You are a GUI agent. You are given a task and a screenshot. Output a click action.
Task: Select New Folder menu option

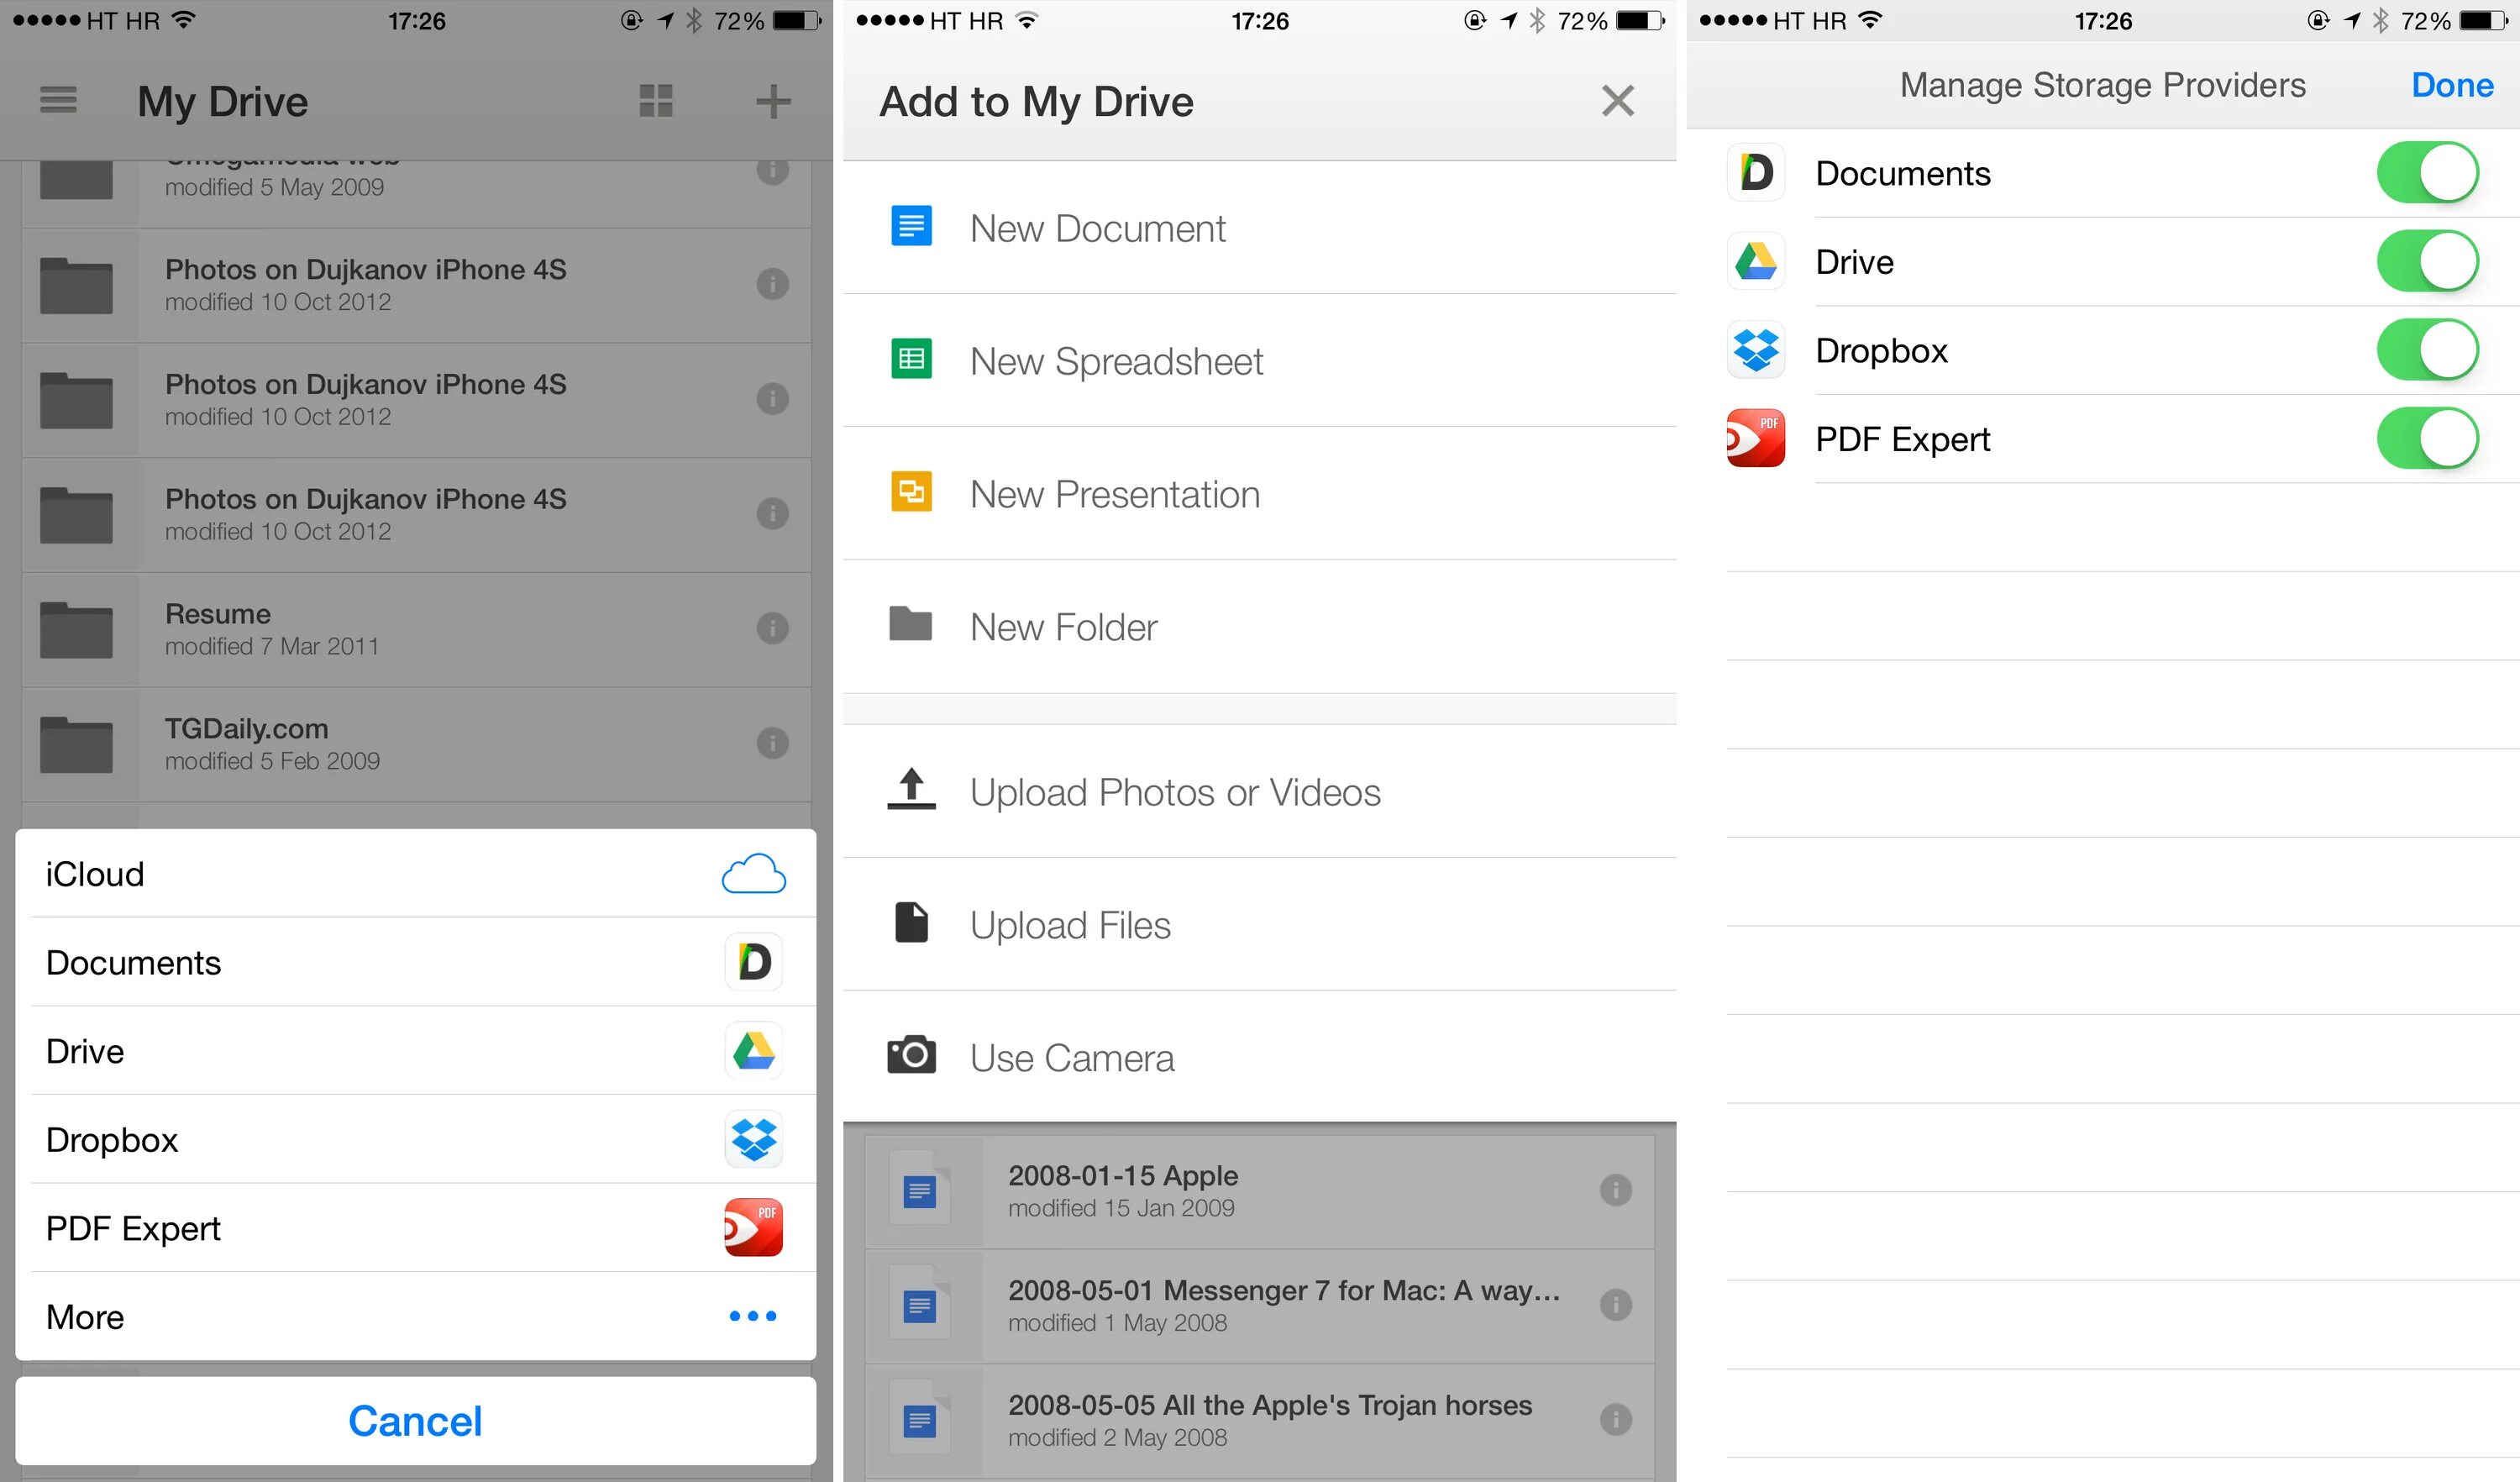click(1259, 628)
